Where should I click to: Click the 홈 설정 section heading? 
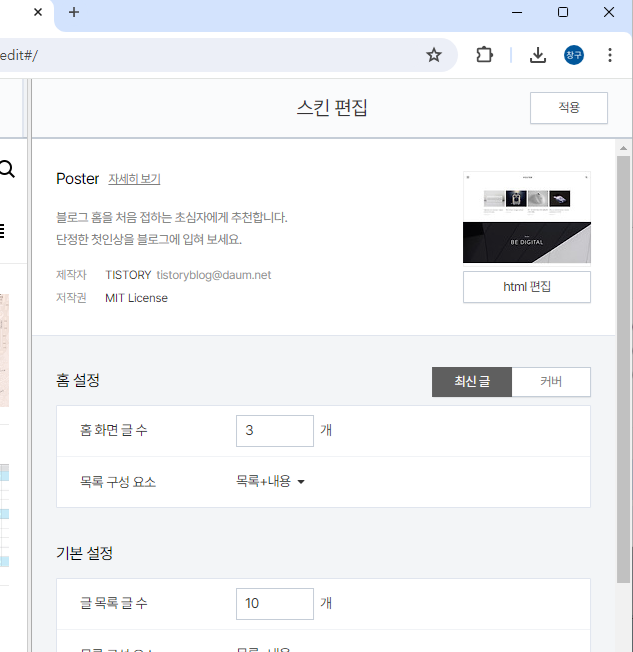(78, 380)
